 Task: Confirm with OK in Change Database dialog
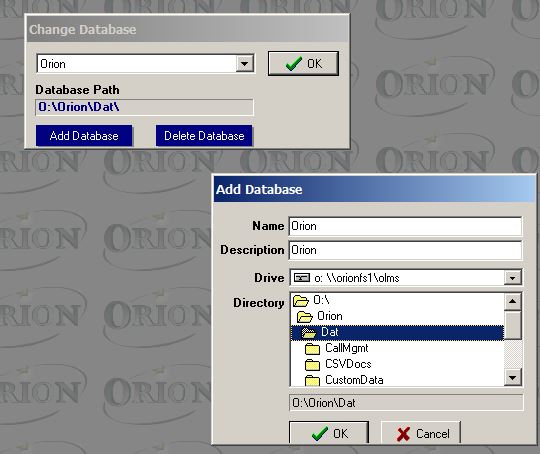(303, 63)
